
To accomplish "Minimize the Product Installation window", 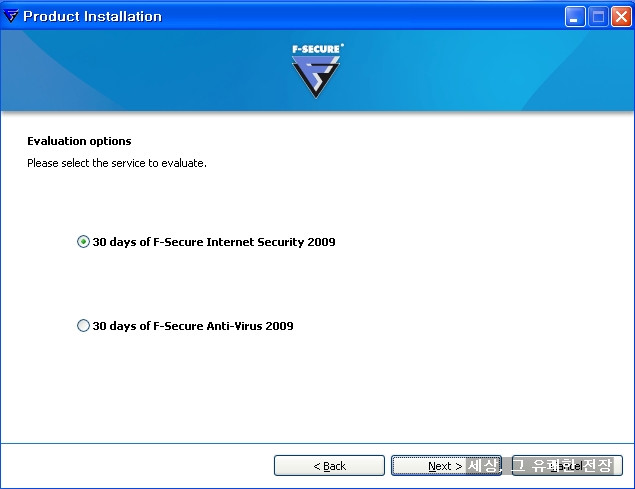I will (x=575, y=17).
